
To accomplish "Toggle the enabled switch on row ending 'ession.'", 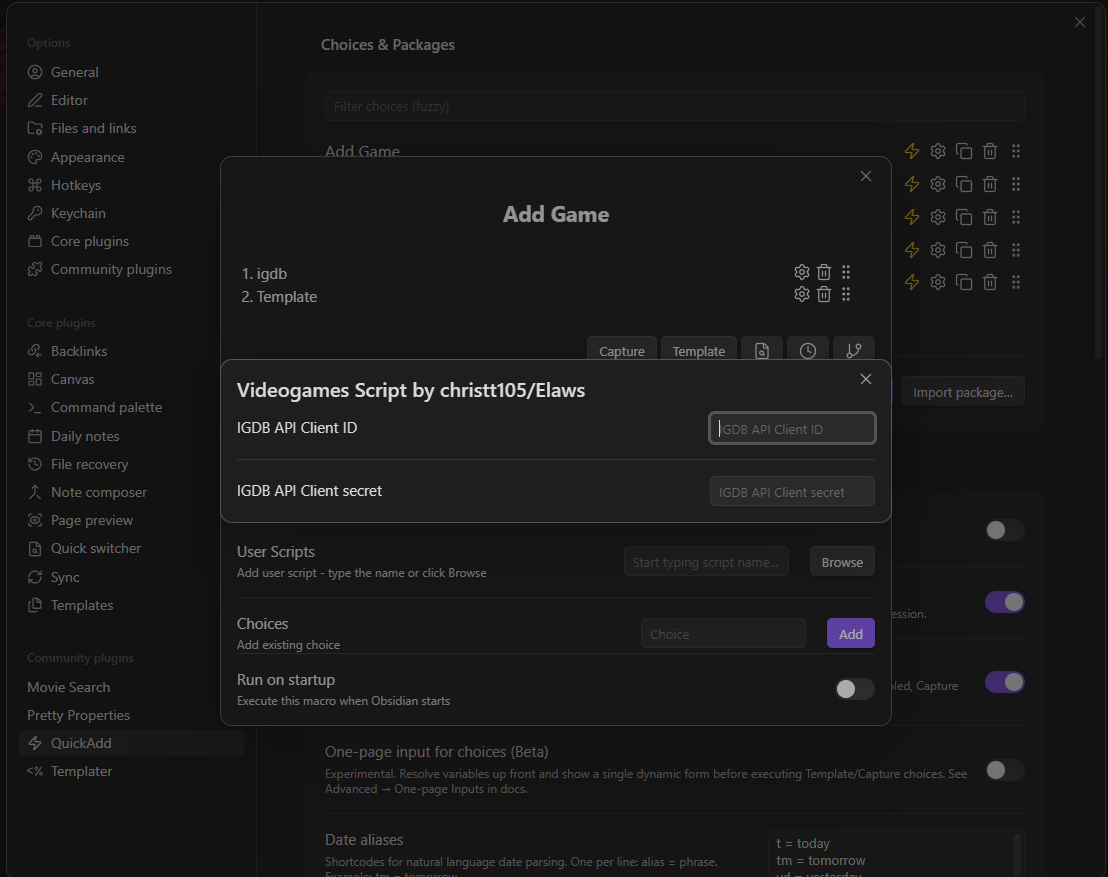I will click(1005, 602).
